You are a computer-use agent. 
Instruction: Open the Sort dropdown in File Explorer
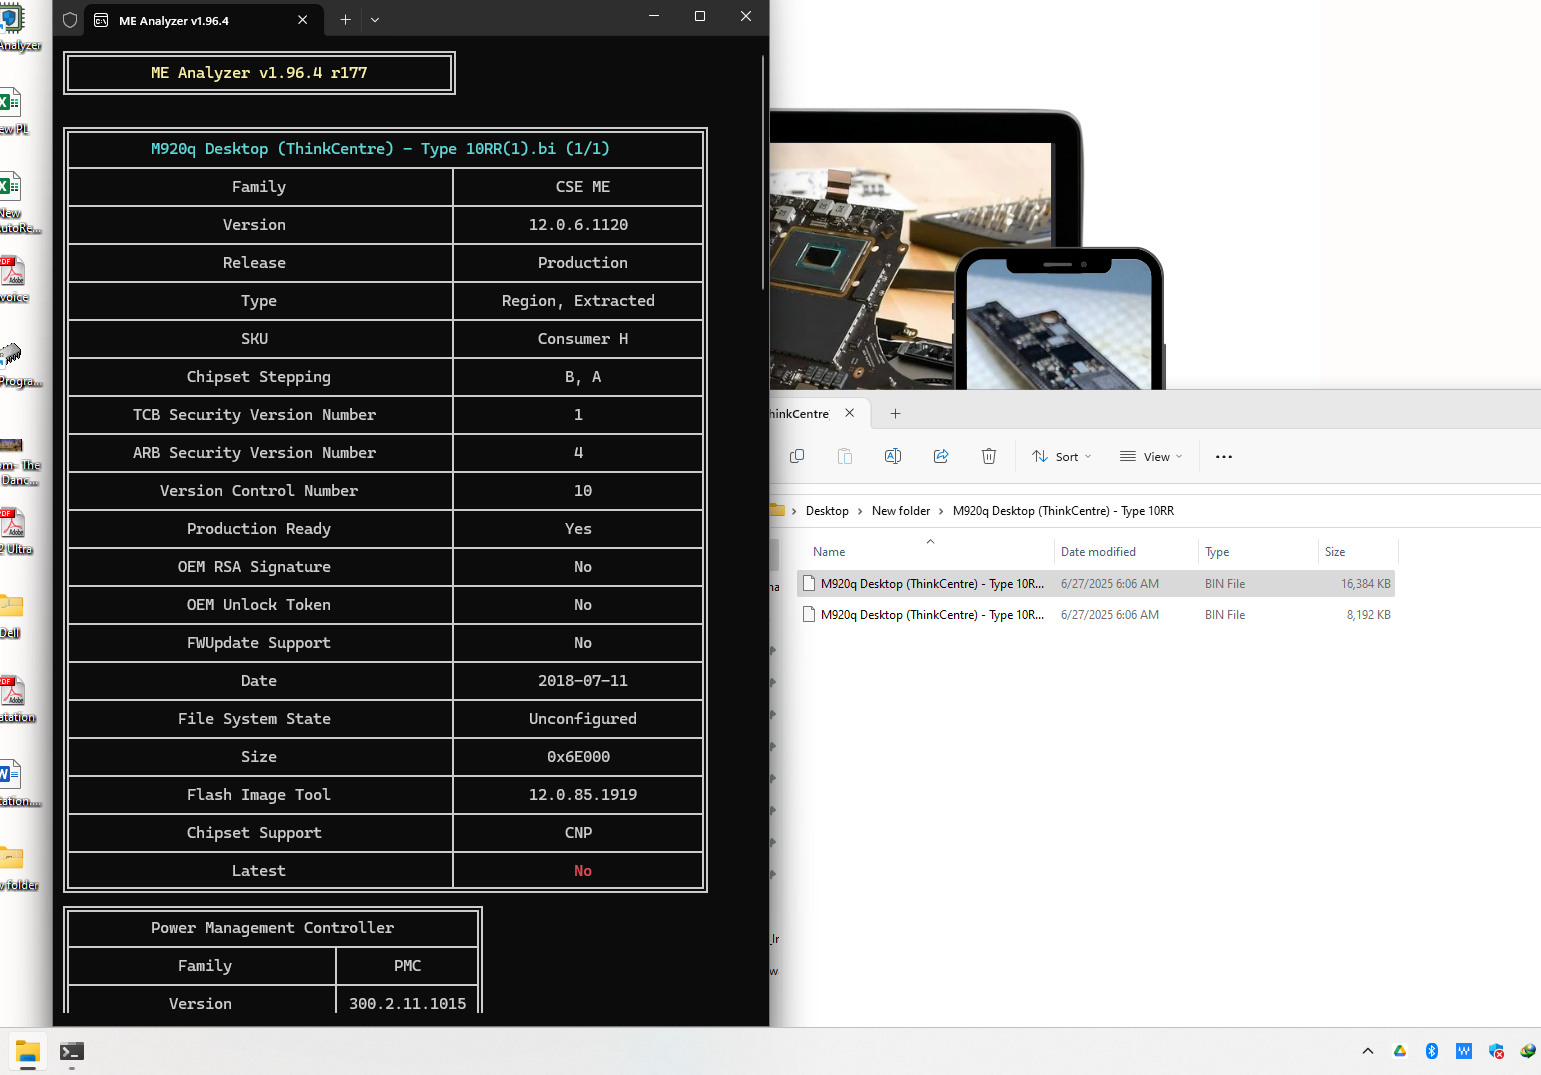(x=1061, y=456)
